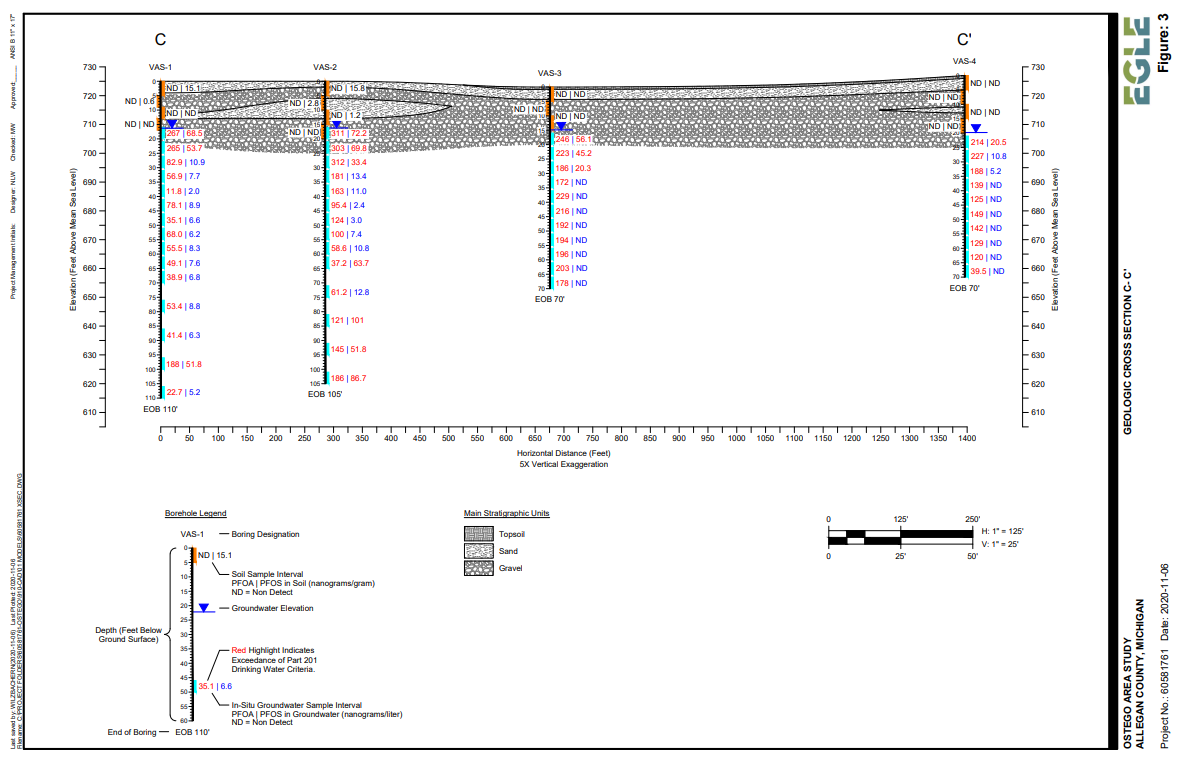Click the EGLE logo

click(x=1136, y=61)
